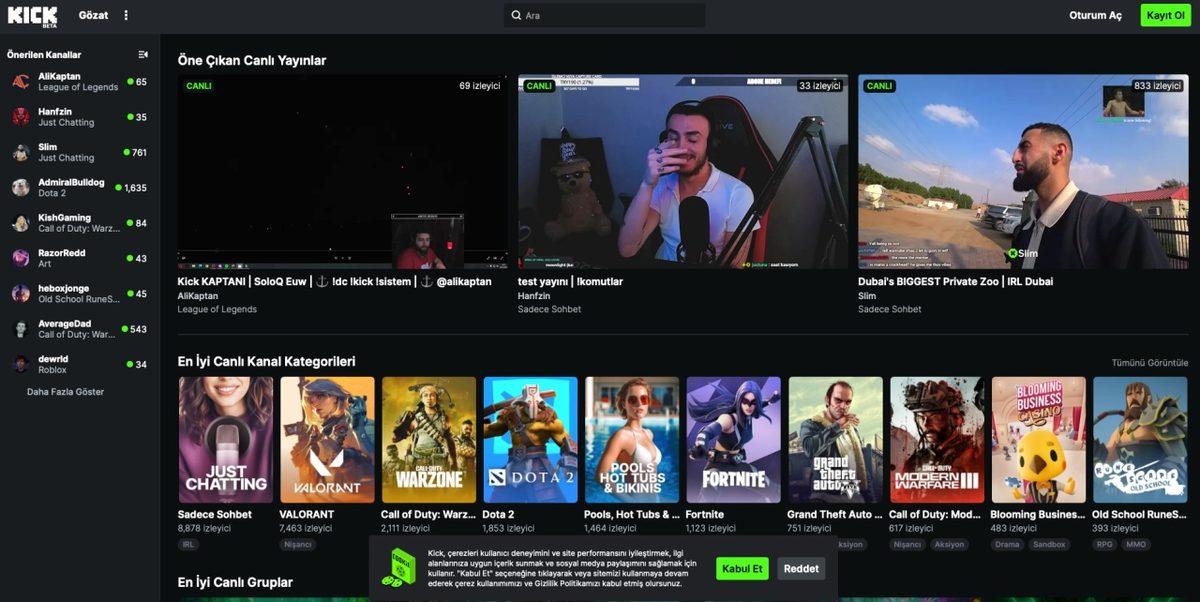Reject cookies with Reddet
This screenshot has height=602, width=1200.
click(800, 568)
